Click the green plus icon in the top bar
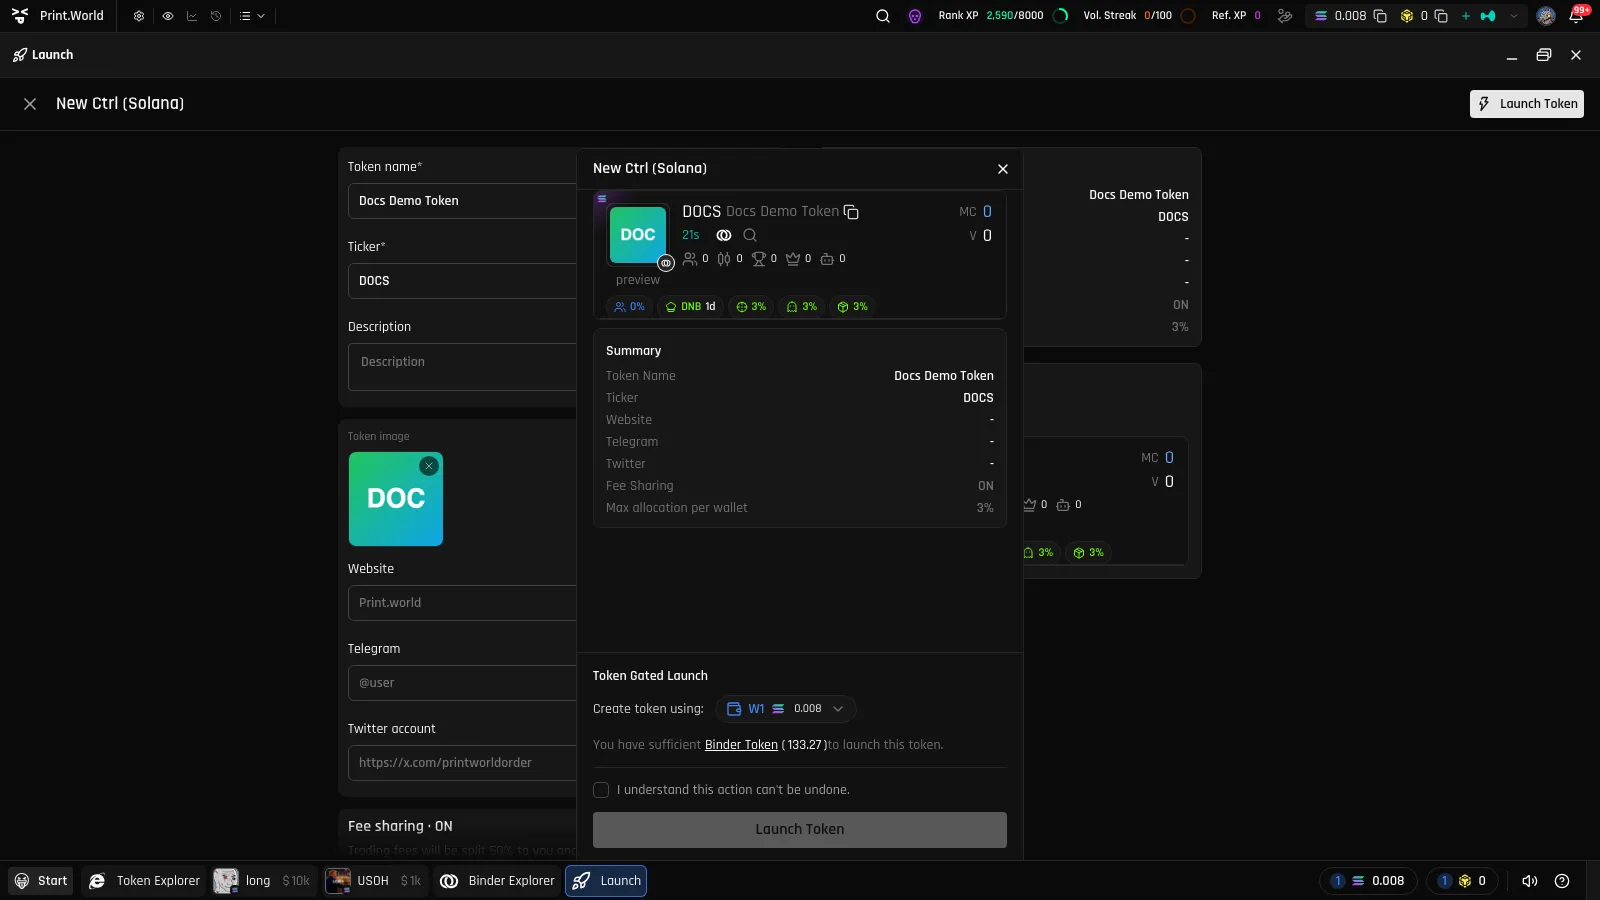The image size is (1600, 900). tap(1466, 16)
